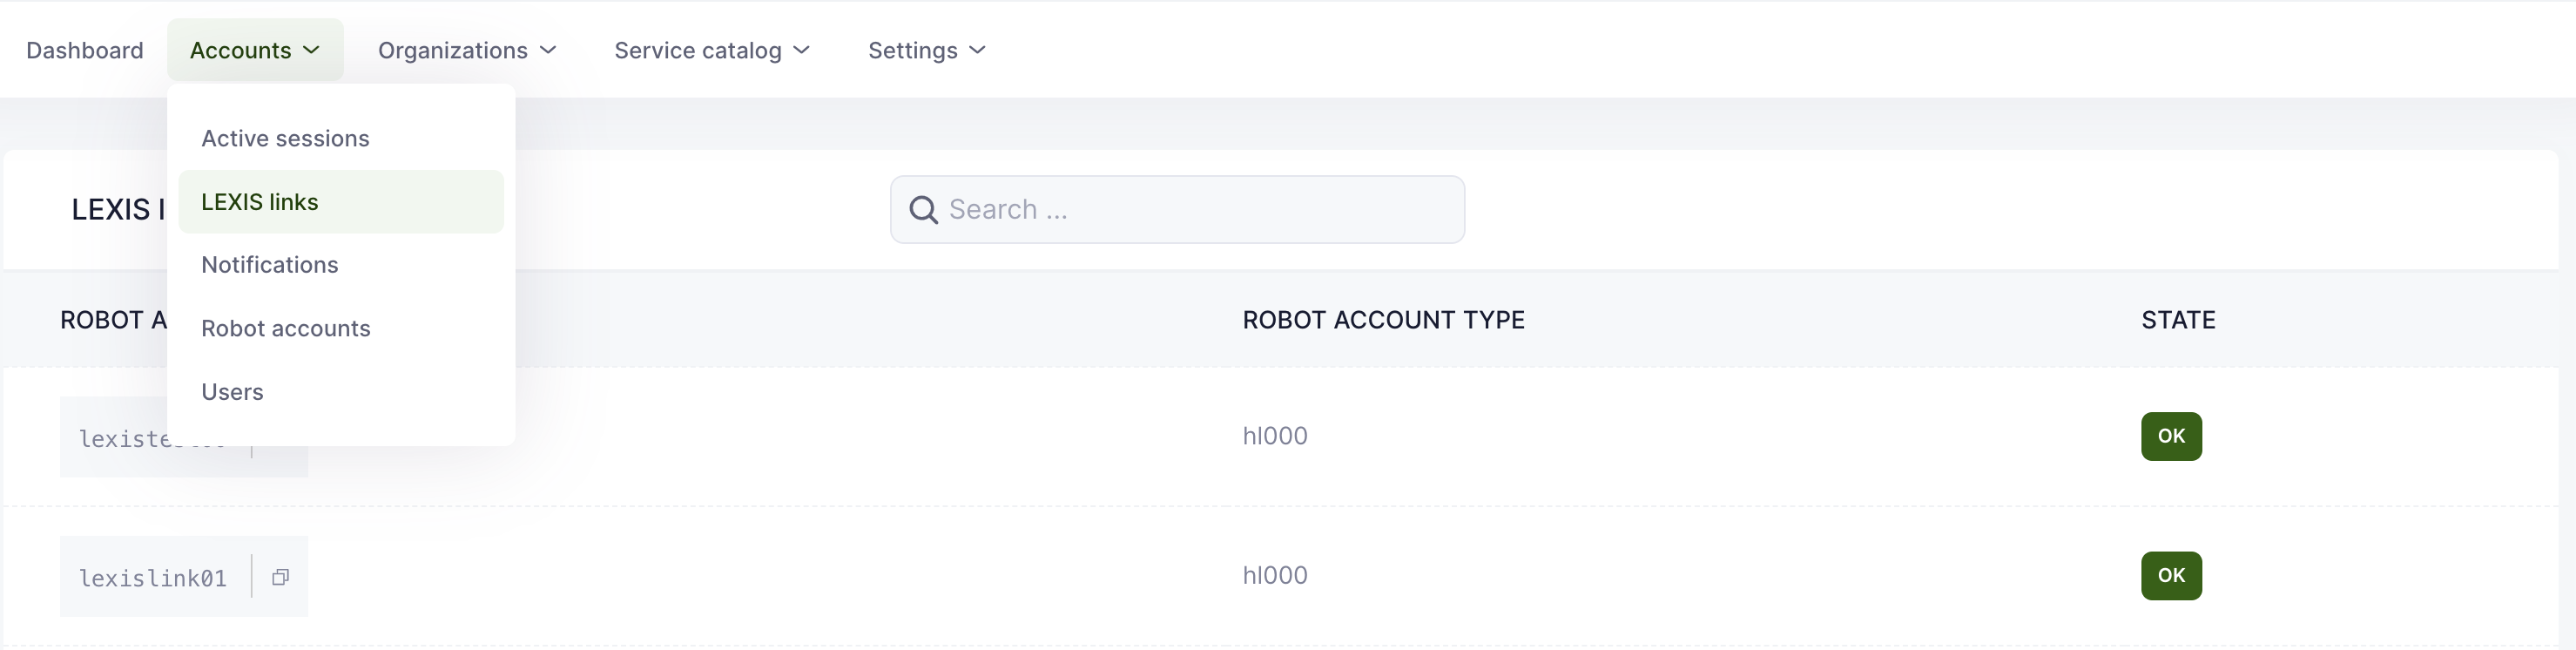Screen dimensions: 2576x650
Task: Expand the Settings menu
Action: [x=926, y=50]
